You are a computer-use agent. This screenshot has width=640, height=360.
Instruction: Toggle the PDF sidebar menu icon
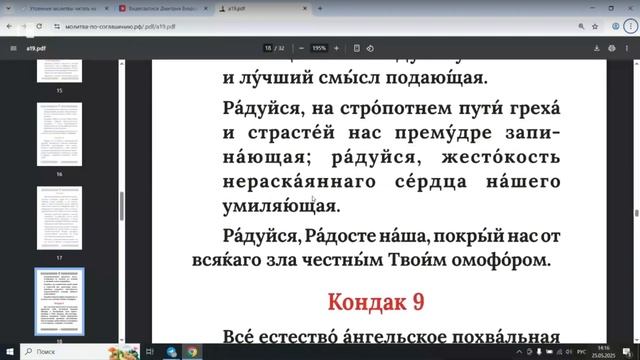click(13, 48)
